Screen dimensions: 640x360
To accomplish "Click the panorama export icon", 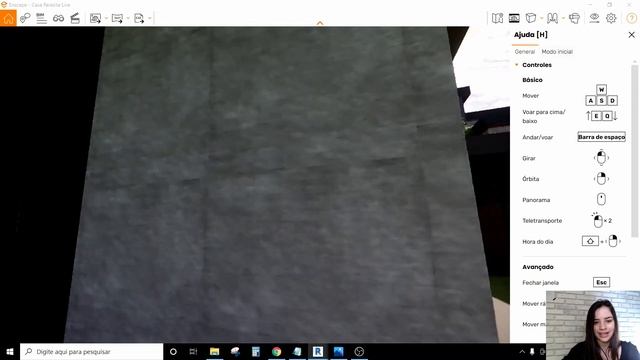I will pyautogui.click(x=117, y=18).
